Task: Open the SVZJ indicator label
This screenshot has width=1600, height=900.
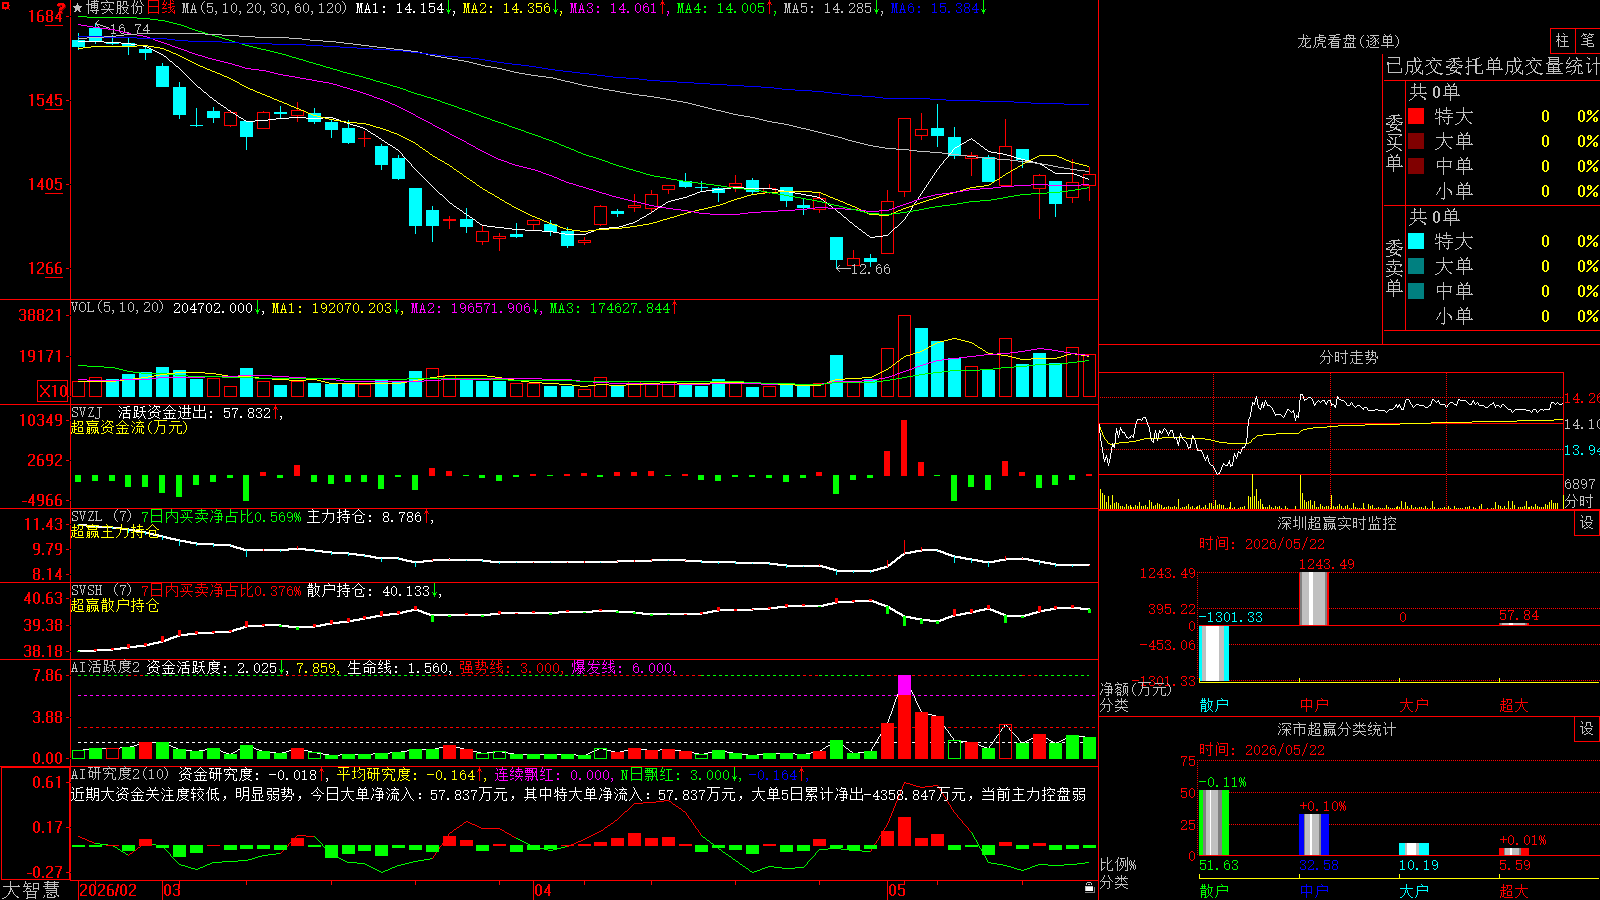Action: [x=87, y=412]
